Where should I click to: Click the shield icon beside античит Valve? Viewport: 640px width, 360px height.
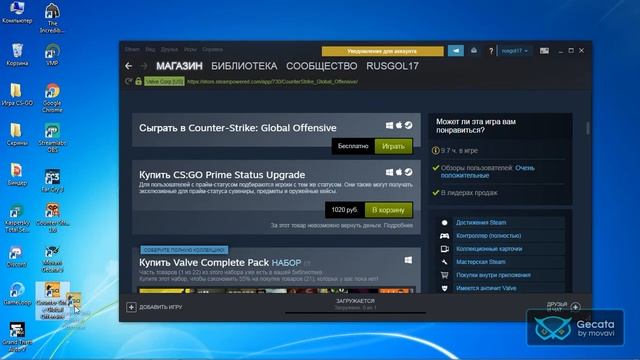[x=444, y=288]
